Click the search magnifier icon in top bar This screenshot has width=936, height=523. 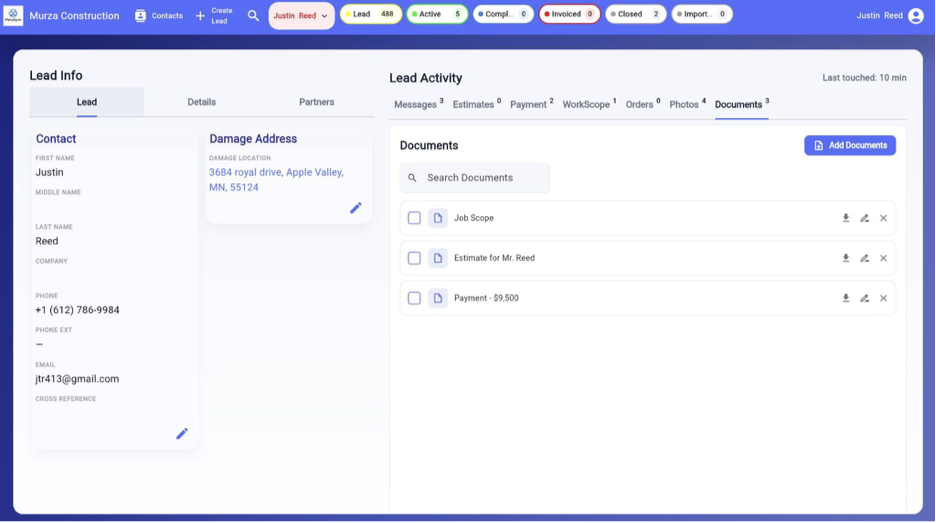coord(253,16)
